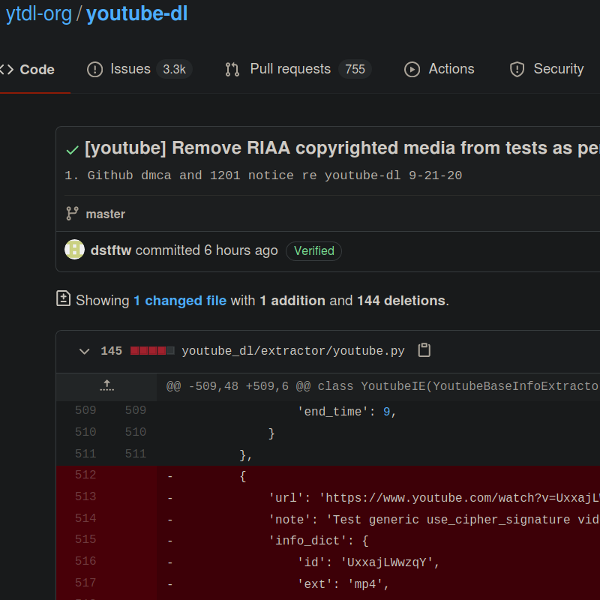Collapse the youtube.py file diff
600x600 pixels.
click(85, 351)
